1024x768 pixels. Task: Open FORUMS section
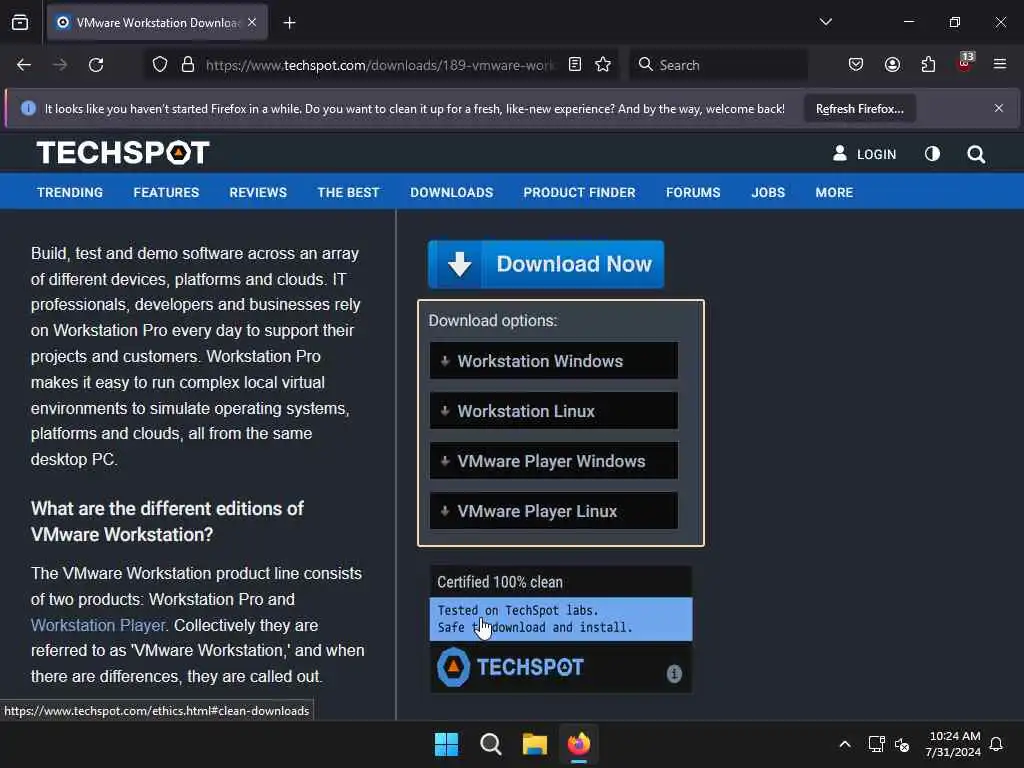click(x=693, y=193)
